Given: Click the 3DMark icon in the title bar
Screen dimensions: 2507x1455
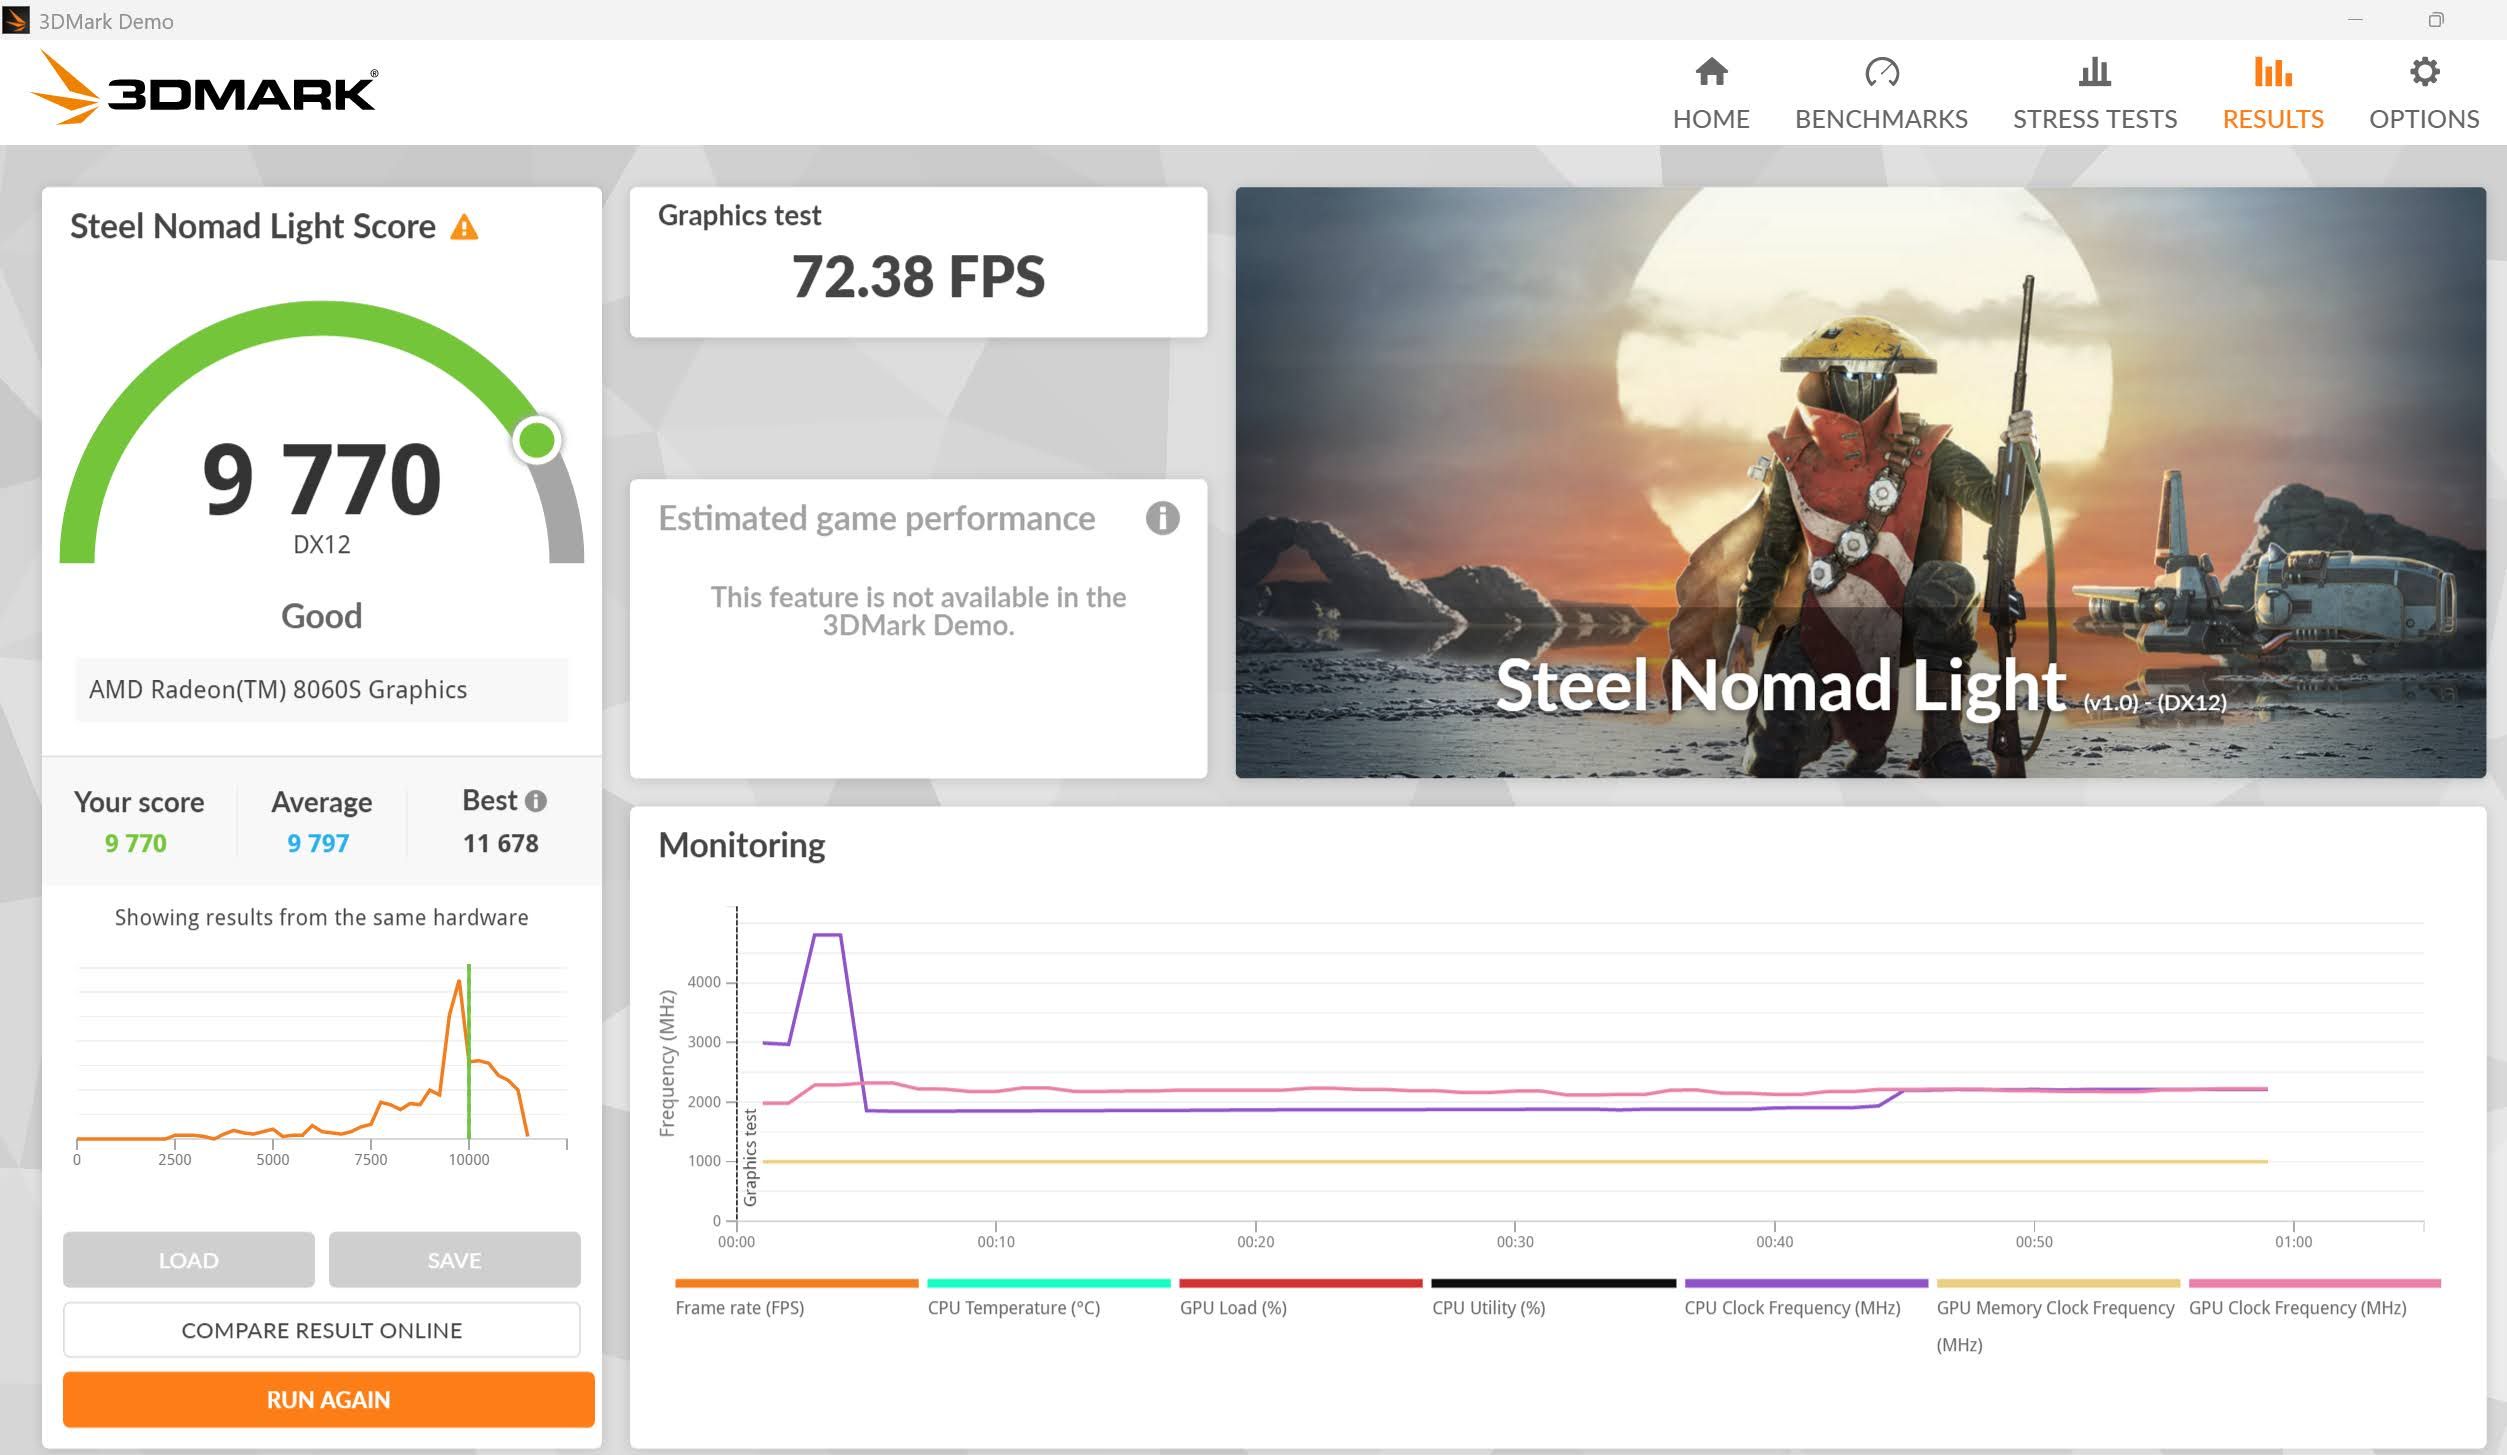Looking at the screenshot, I should point(18,20).
